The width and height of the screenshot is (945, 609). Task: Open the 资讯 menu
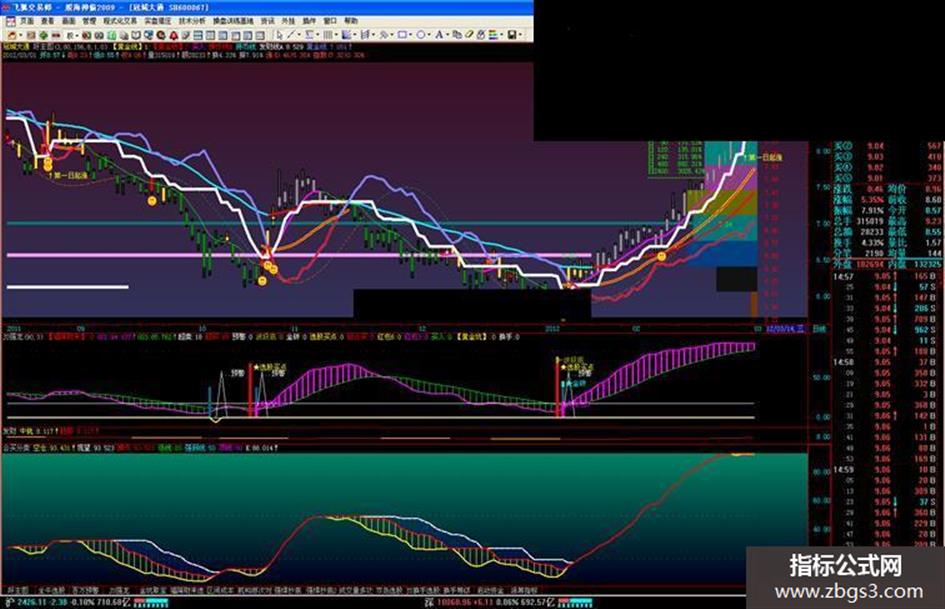pos(267,21)
